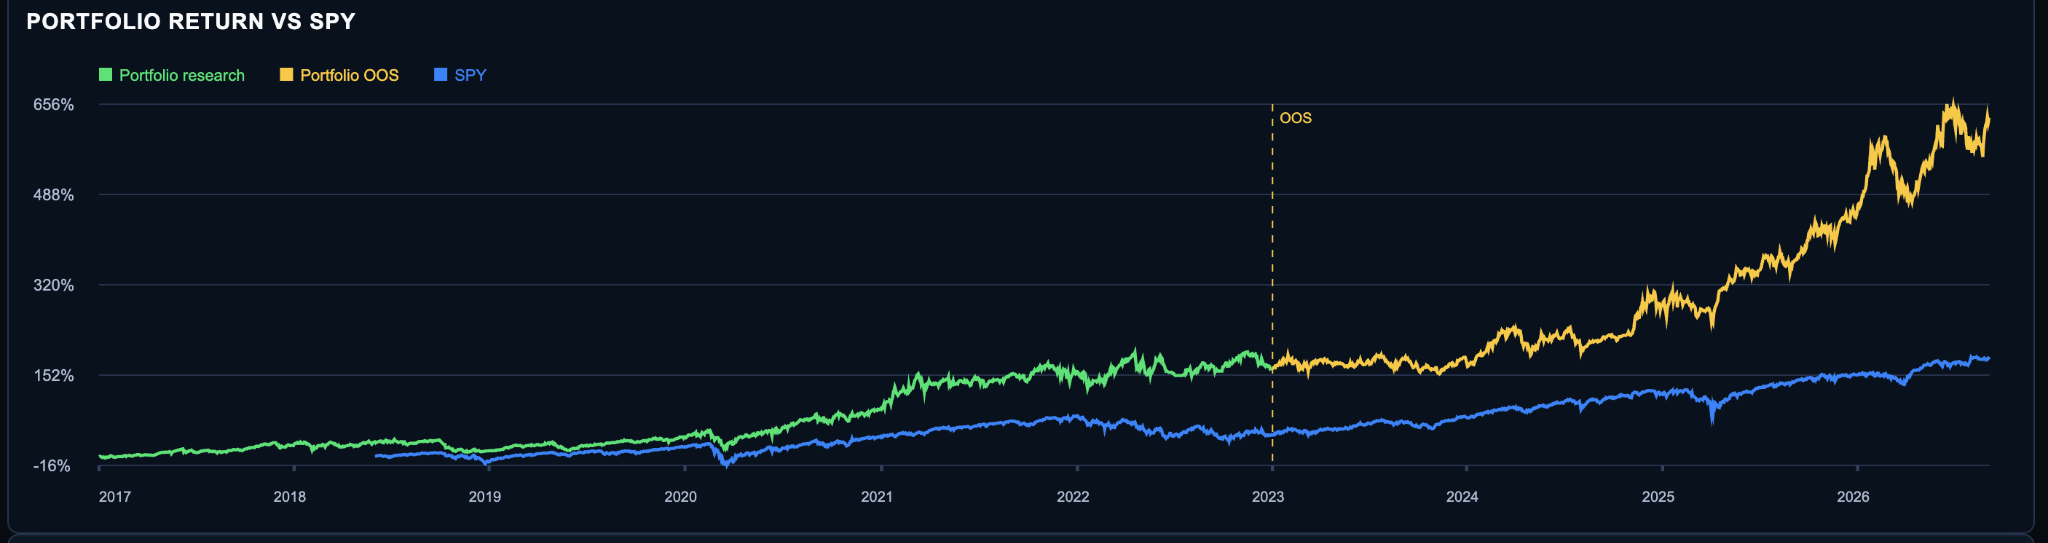2048x543 pixels.
Task: Click the Portfolio Return vs SPY title
Action: (x=191, y=21)
